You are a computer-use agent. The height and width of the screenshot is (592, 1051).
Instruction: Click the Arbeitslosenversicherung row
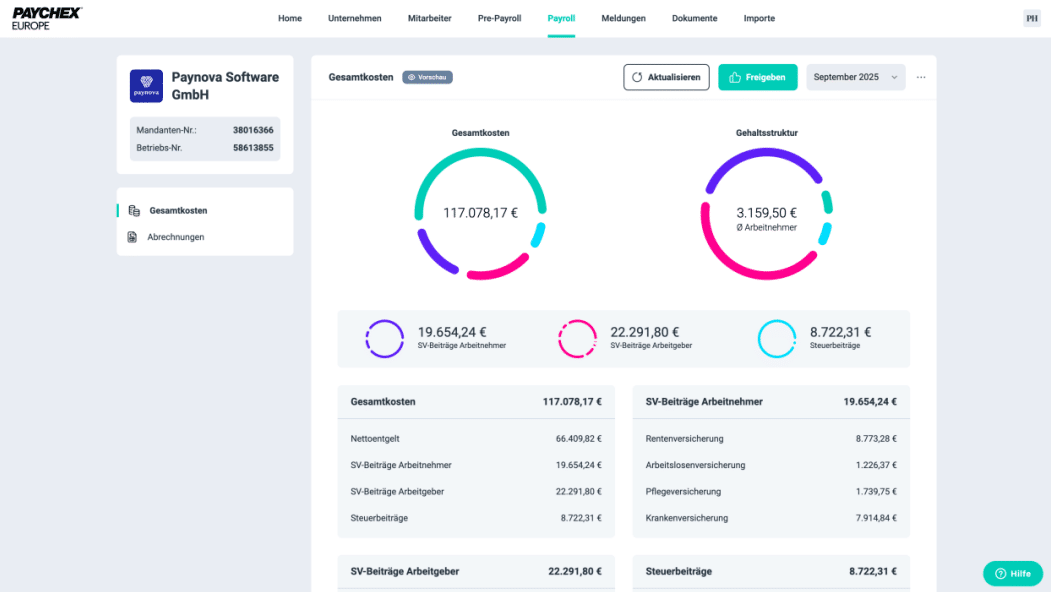(771, 465)
